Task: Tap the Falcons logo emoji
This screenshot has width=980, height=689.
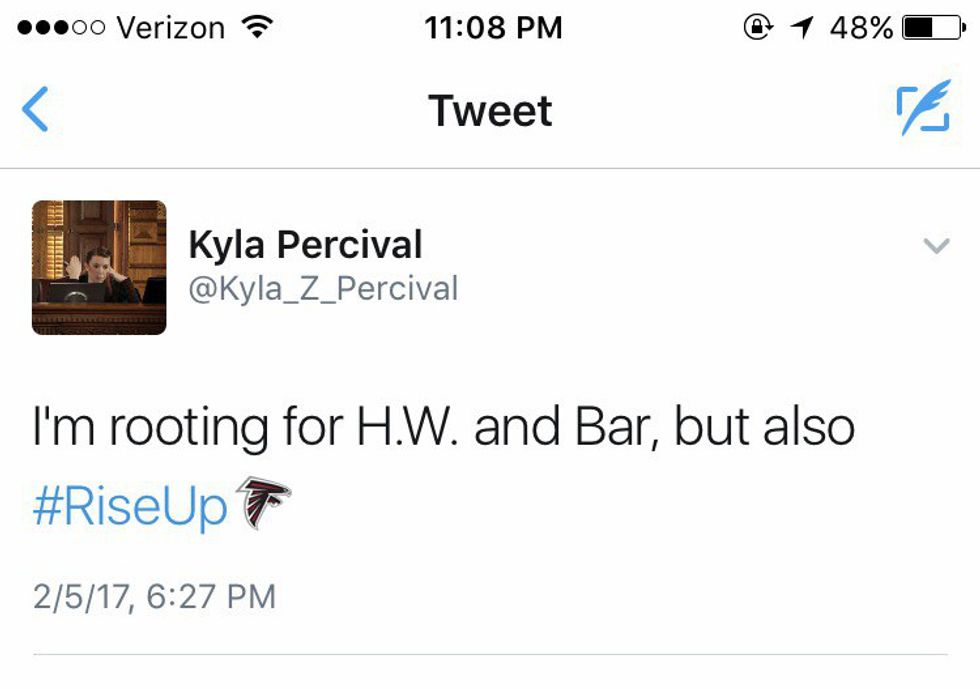Action: pos(263,503)
